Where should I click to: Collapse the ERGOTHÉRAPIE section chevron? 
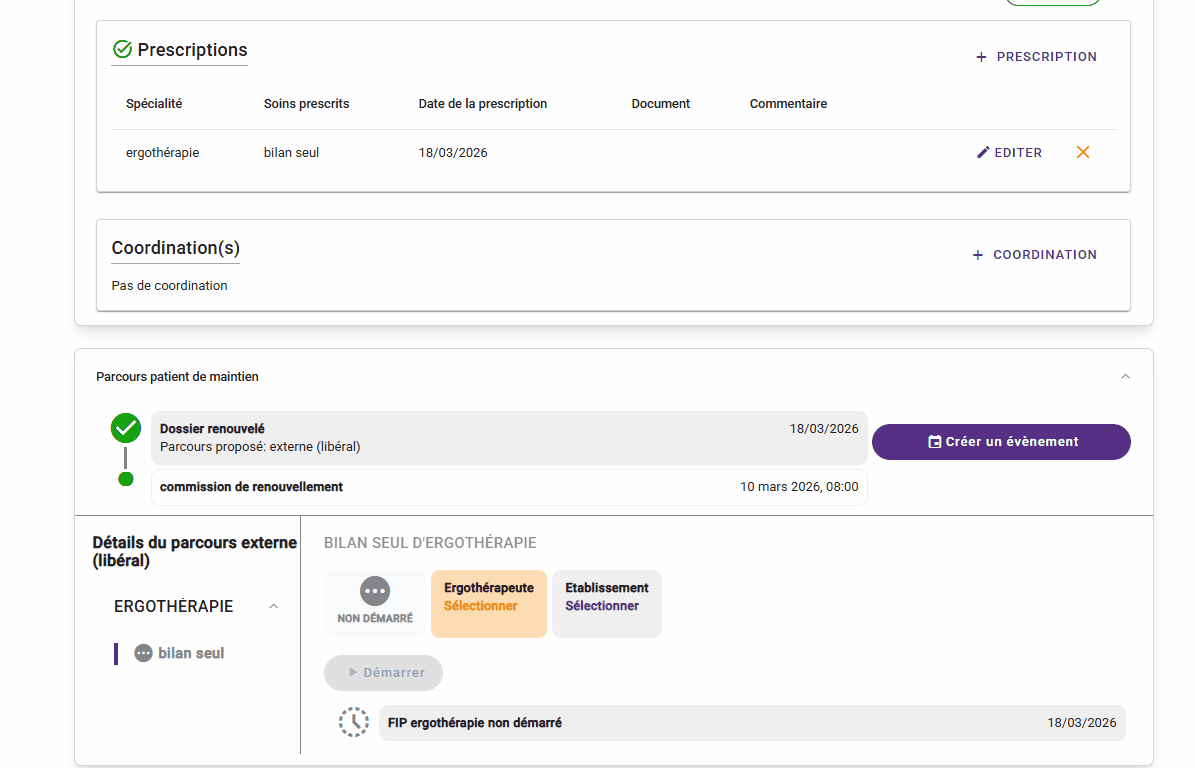point(274,607)
